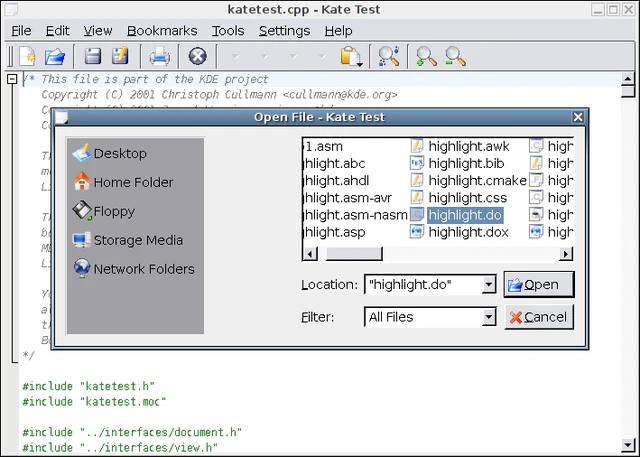Close the Open File dialog

tap(578, 117)
